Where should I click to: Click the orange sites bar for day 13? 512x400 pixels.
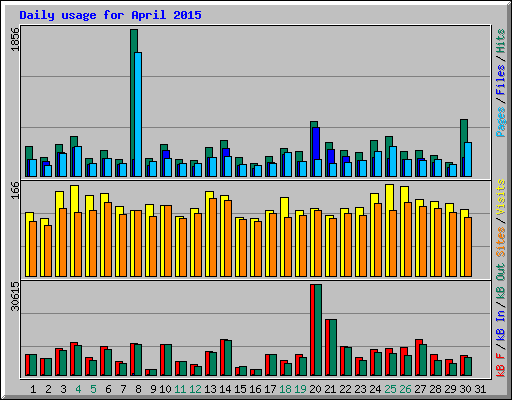[213, 237]
